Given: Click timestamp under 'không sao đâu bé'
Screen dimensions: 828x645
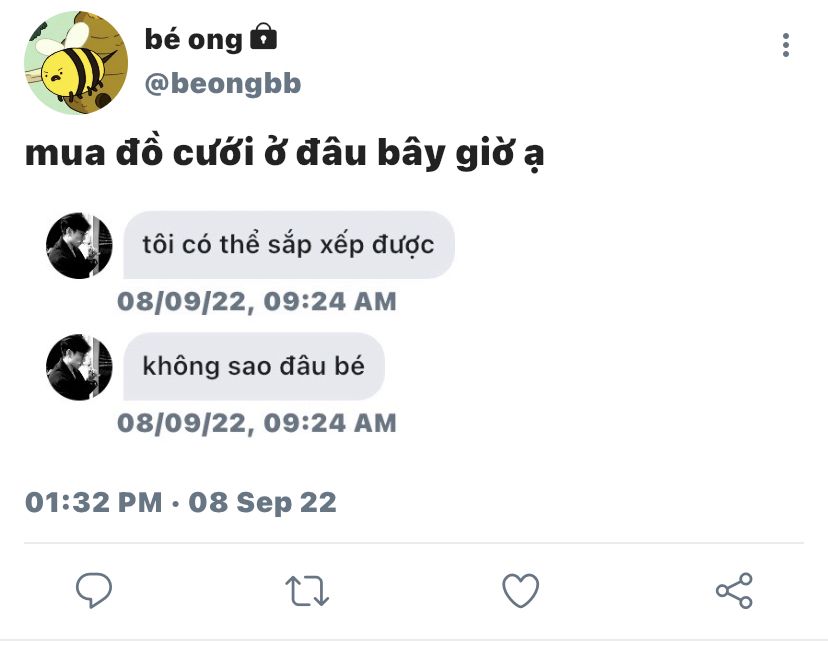Looking at the screenshot, I should click(x=257, y=423).
